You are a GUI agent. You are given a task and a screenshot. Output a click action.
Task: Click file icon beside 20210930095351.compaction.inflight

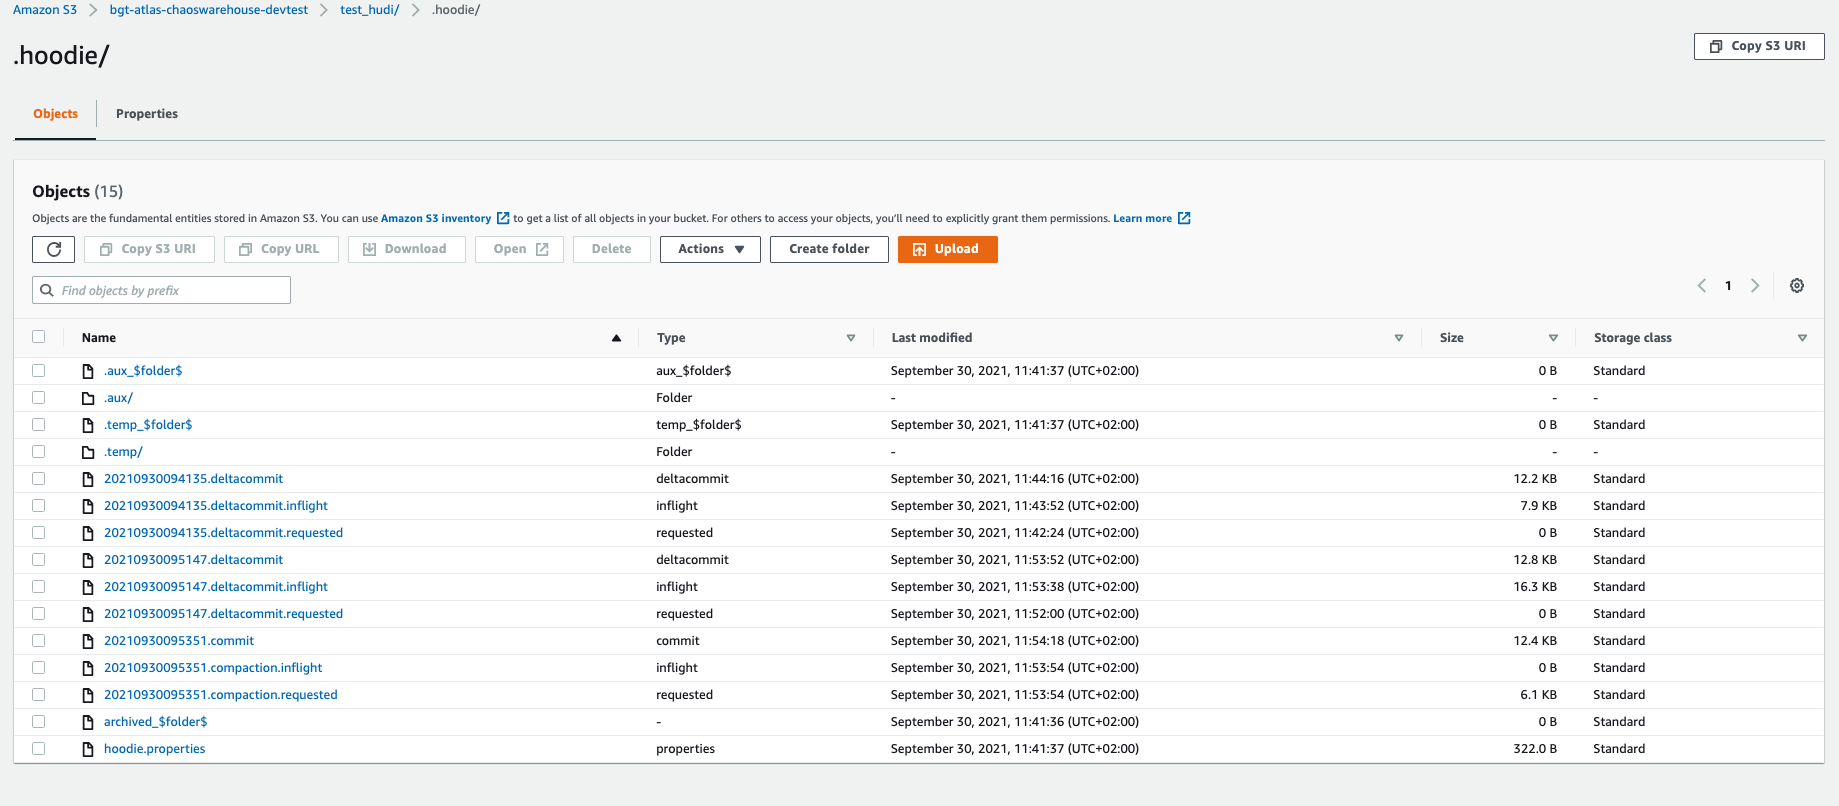tap(88, 668)
